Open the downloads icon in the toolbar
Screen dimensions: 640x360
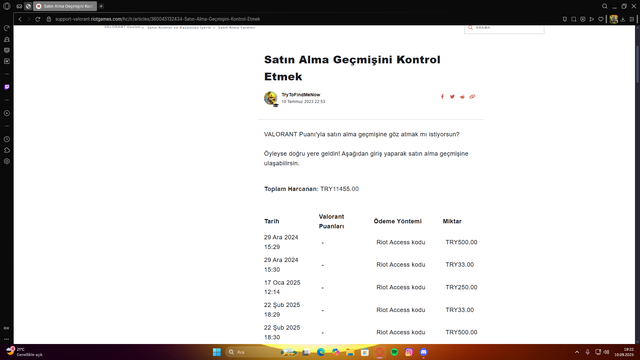tap(623, 19)
